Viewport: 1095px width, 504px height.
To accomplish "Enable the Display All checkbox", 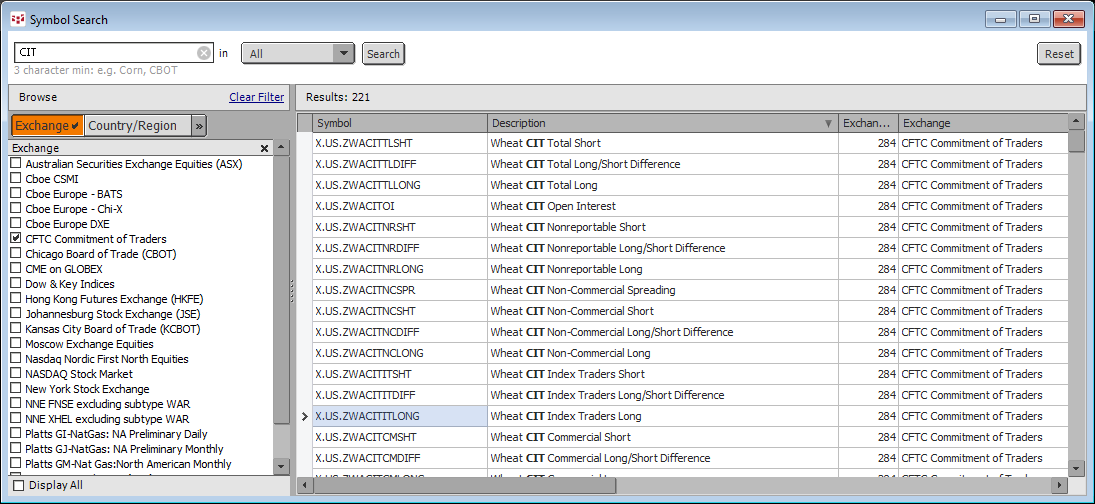I will (x=20, y=485).
